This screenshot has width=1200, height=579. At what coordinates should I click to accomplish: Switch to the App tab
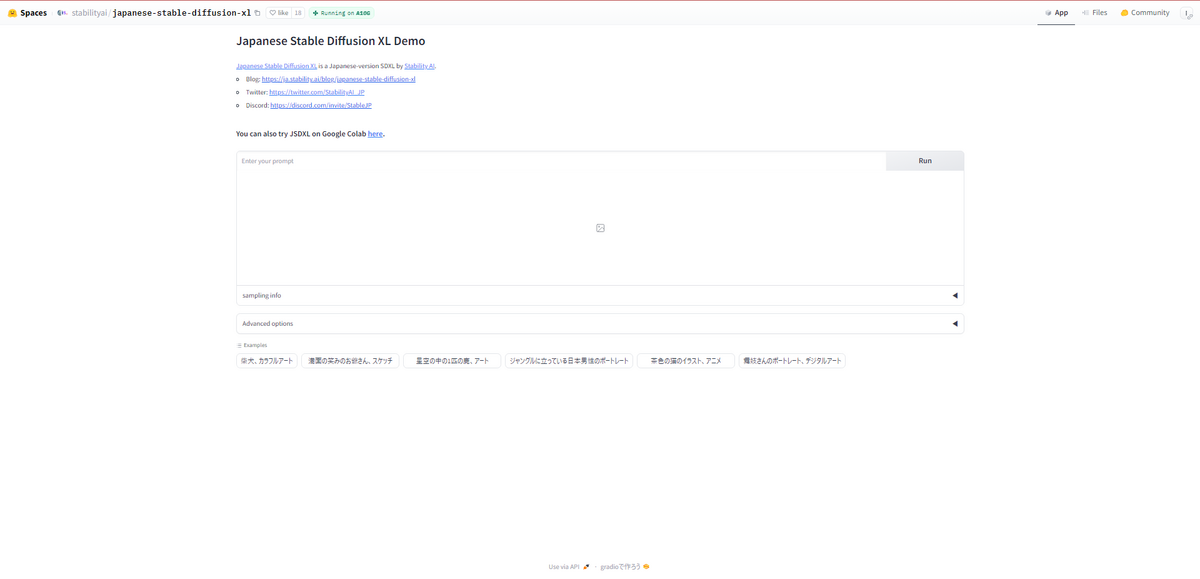click(1056, 13)
